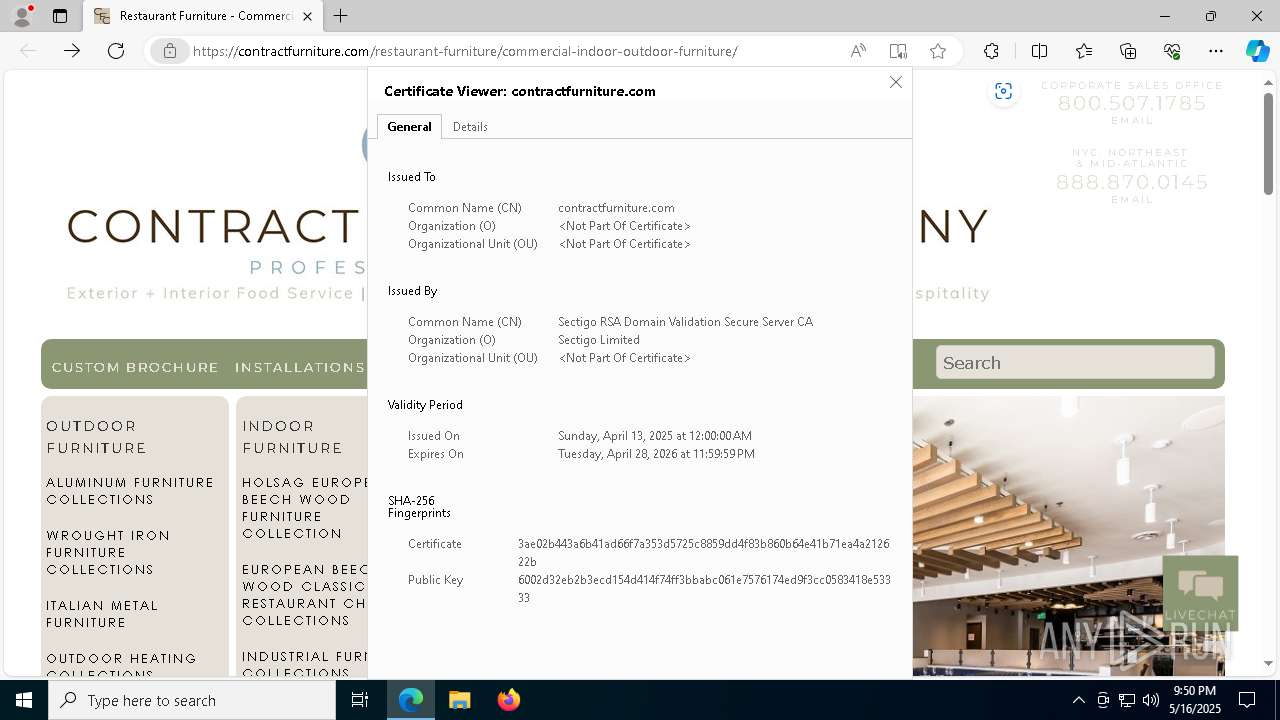Click Sectigo Limited organization value
This screenshot has width=1280, height=720.
click(x=599, y=340)
